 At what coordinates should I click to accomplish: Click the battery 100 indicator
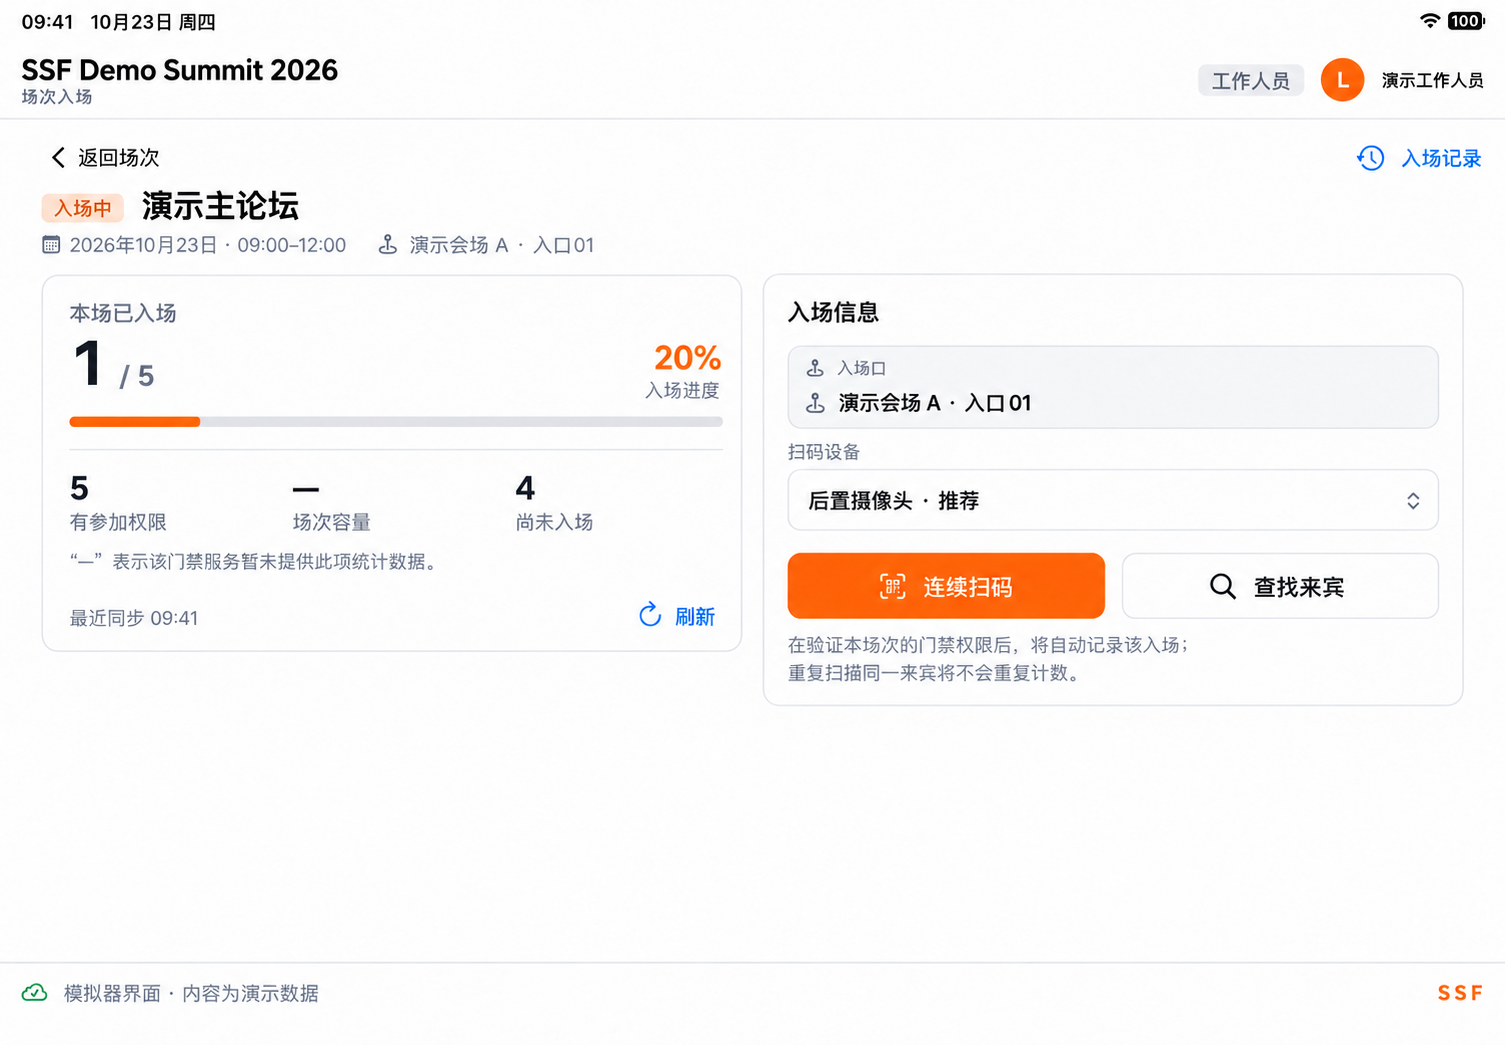[x=1466, y=21]
